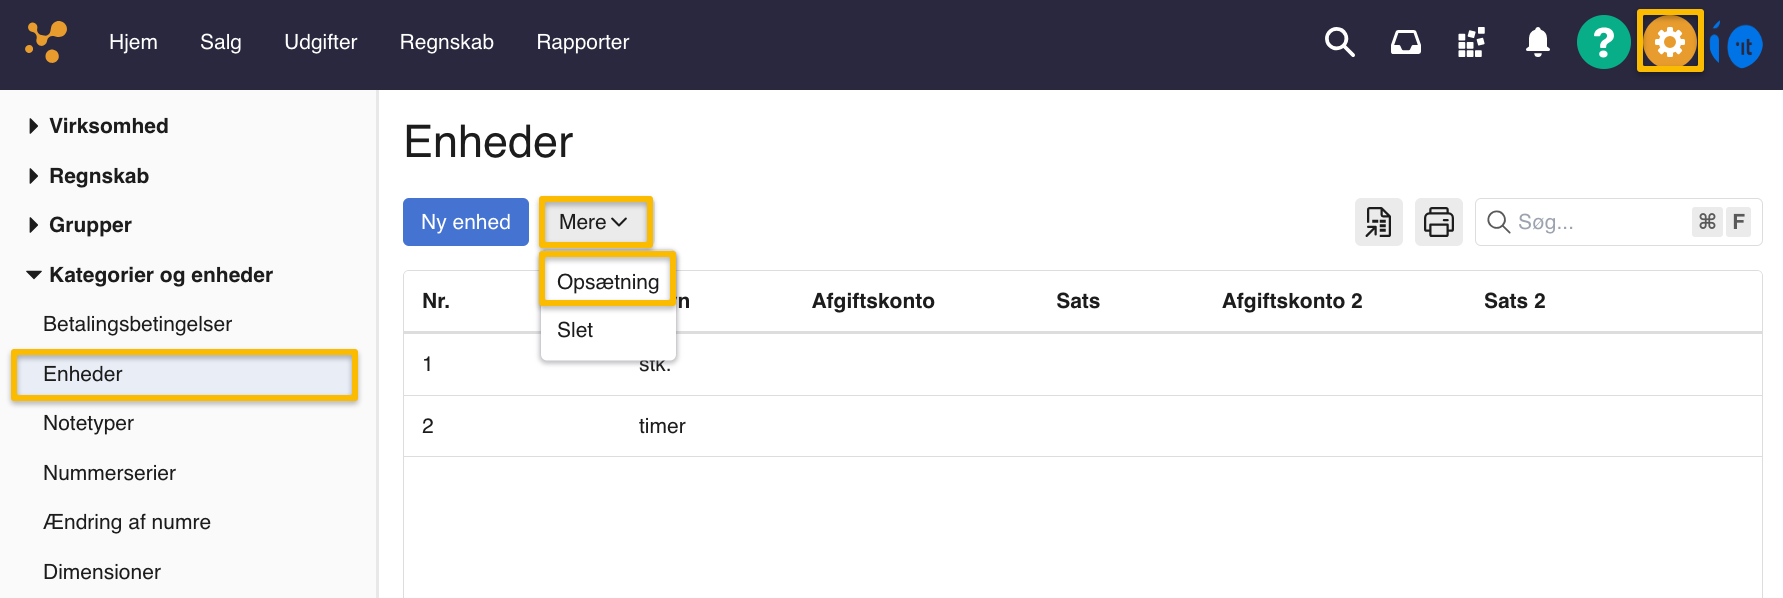Open Nummerserier in the sidebar
Screen dimensions: 1783x598
[x=109, y=473]
